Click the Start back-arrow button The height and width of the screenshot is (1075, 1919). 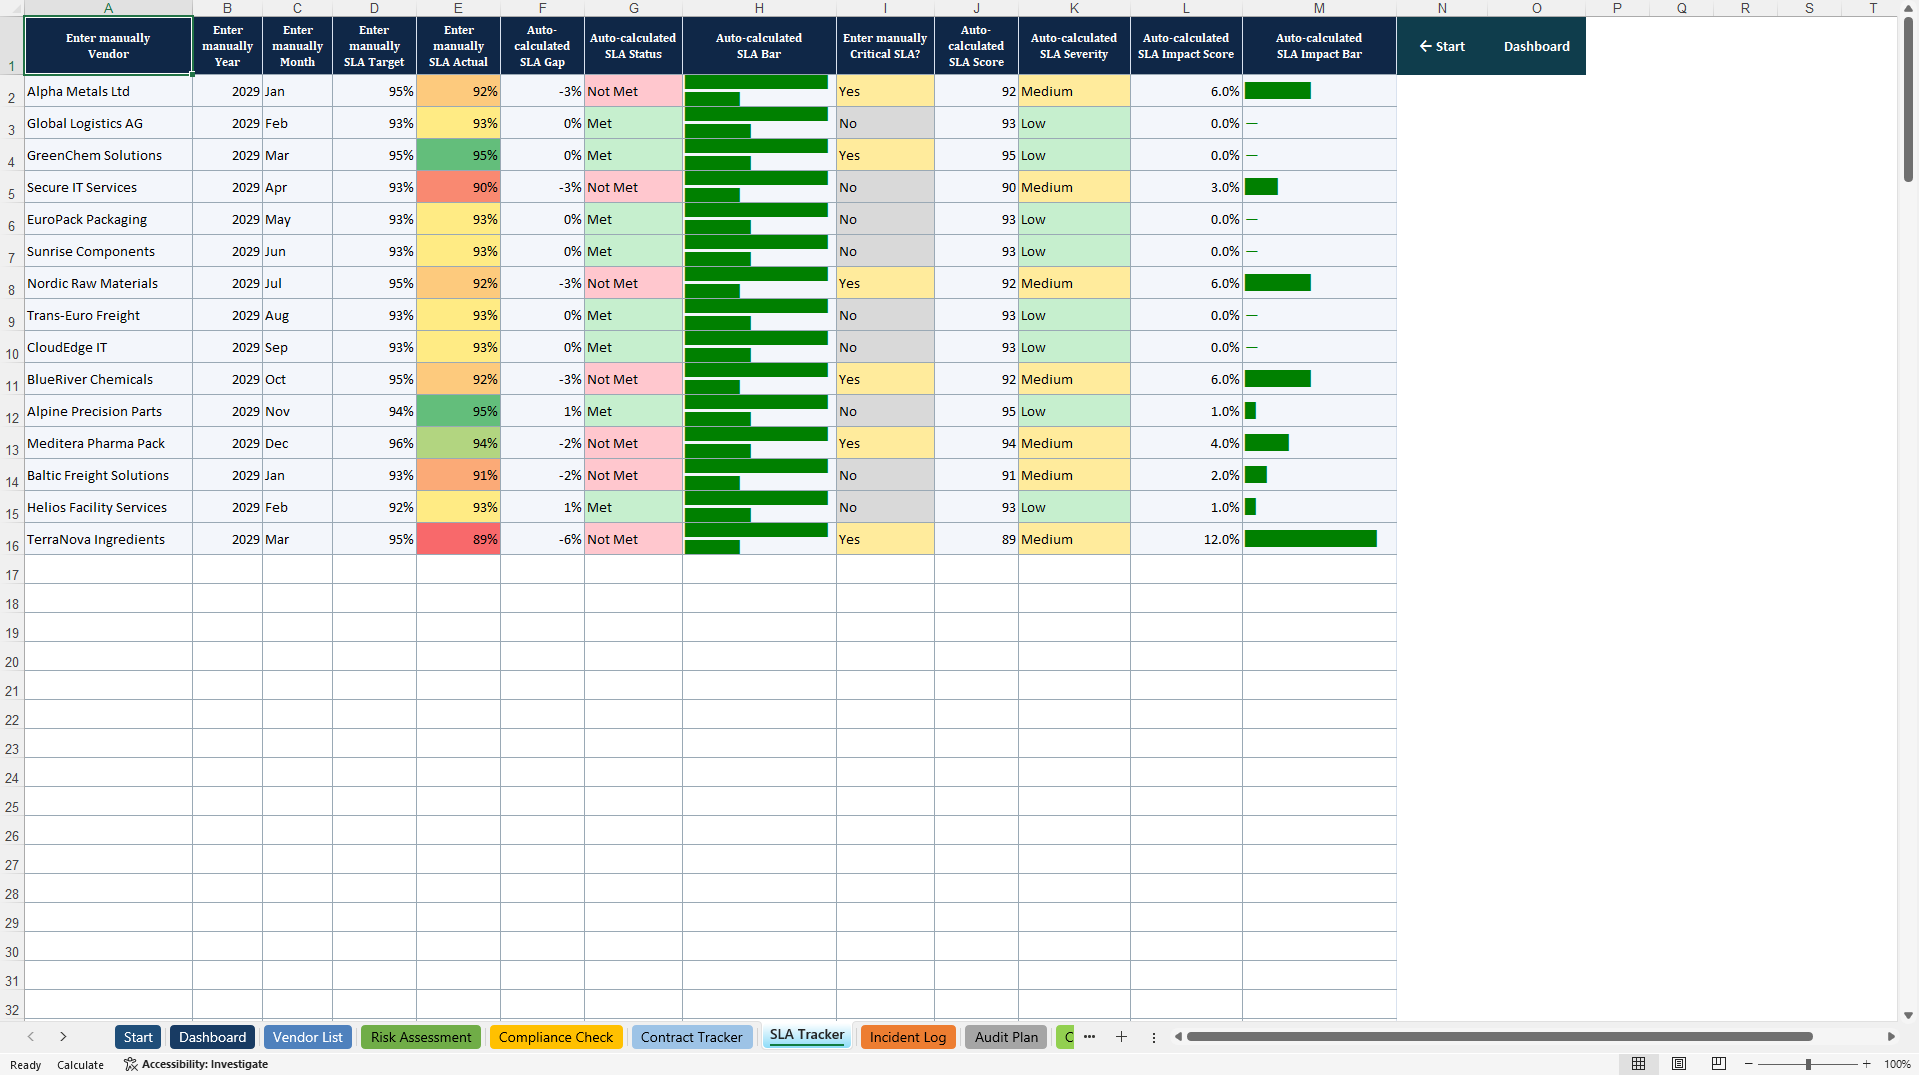tap(1442, 46)
